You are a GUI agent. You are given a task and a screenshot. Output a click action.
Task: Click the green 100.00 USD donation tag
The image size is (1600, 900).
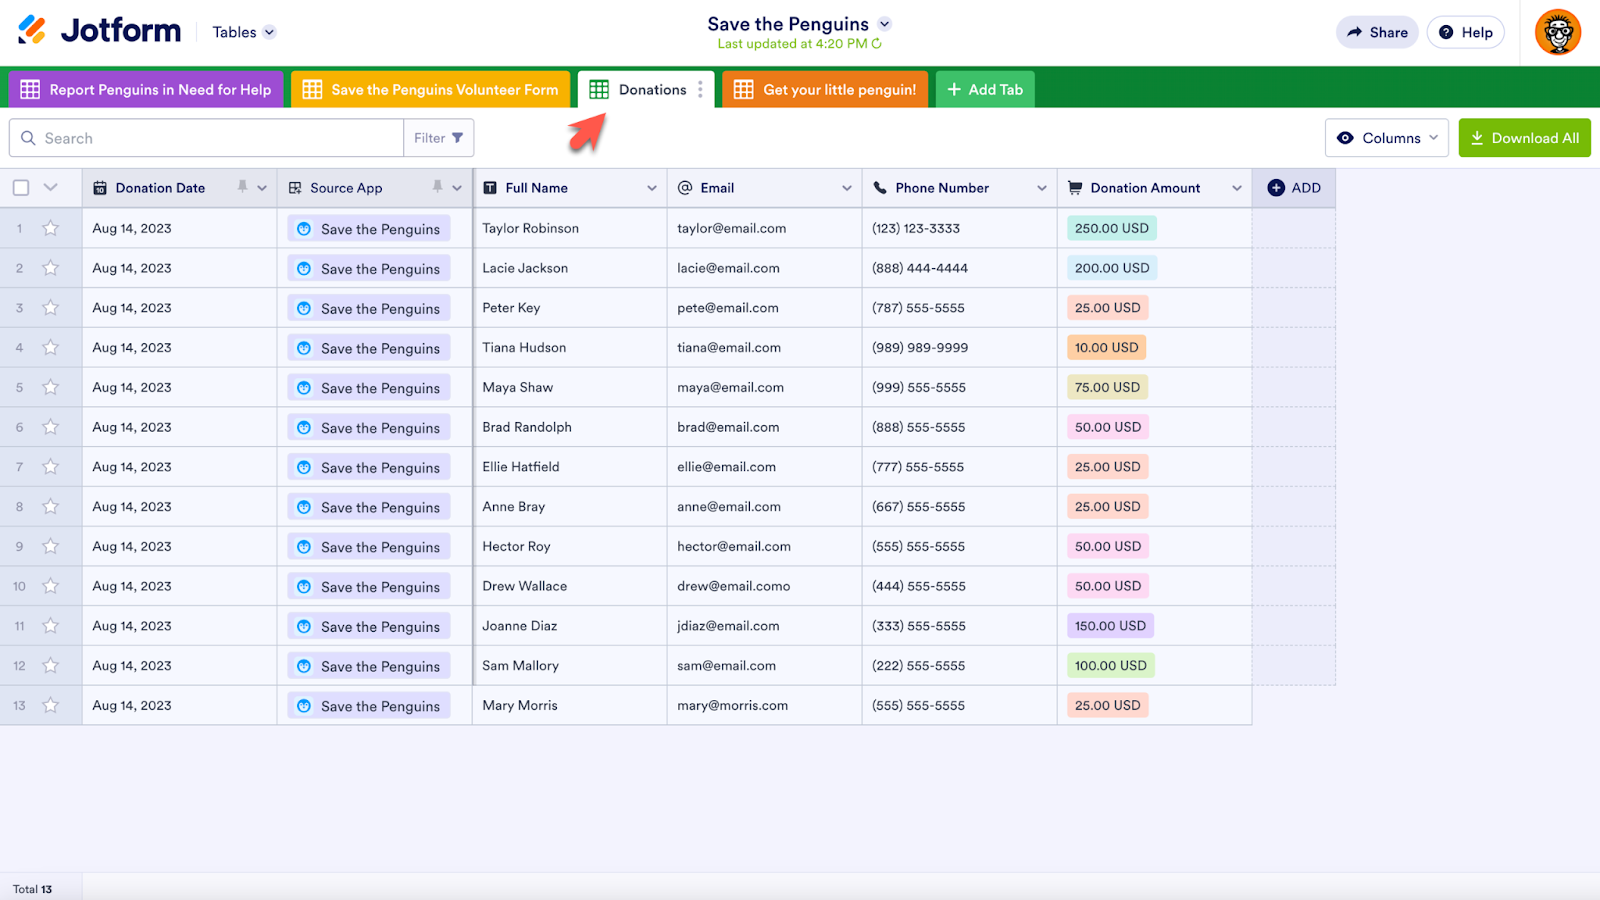(x=1110, y=666)
